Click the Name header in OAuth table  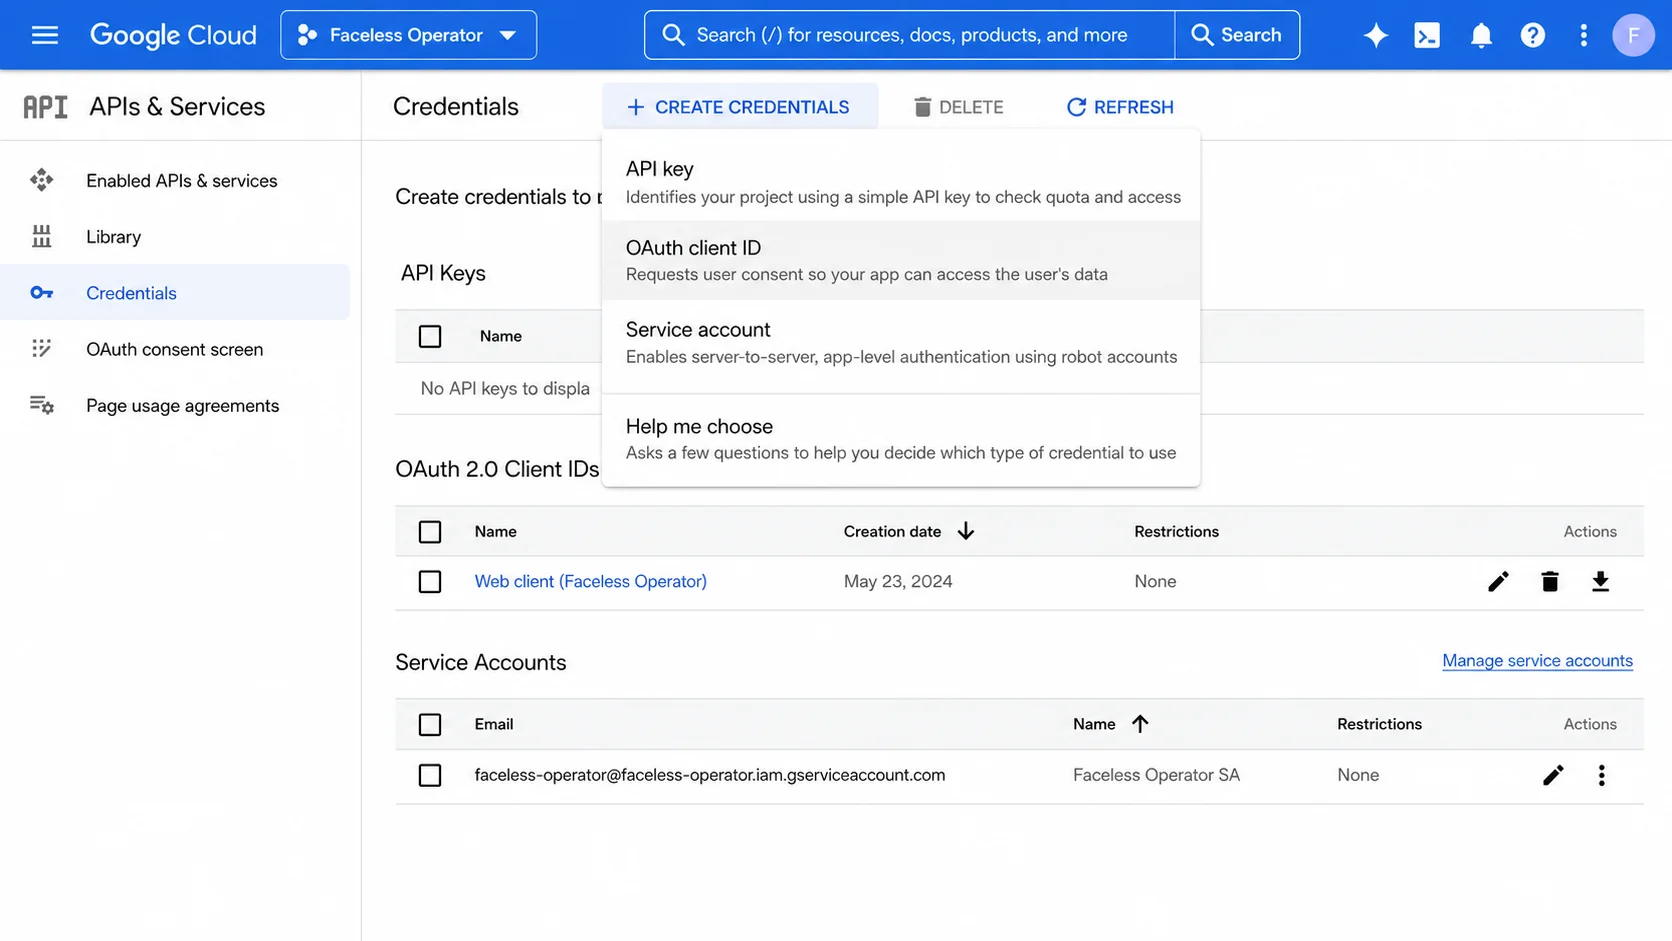click(495, 531)
